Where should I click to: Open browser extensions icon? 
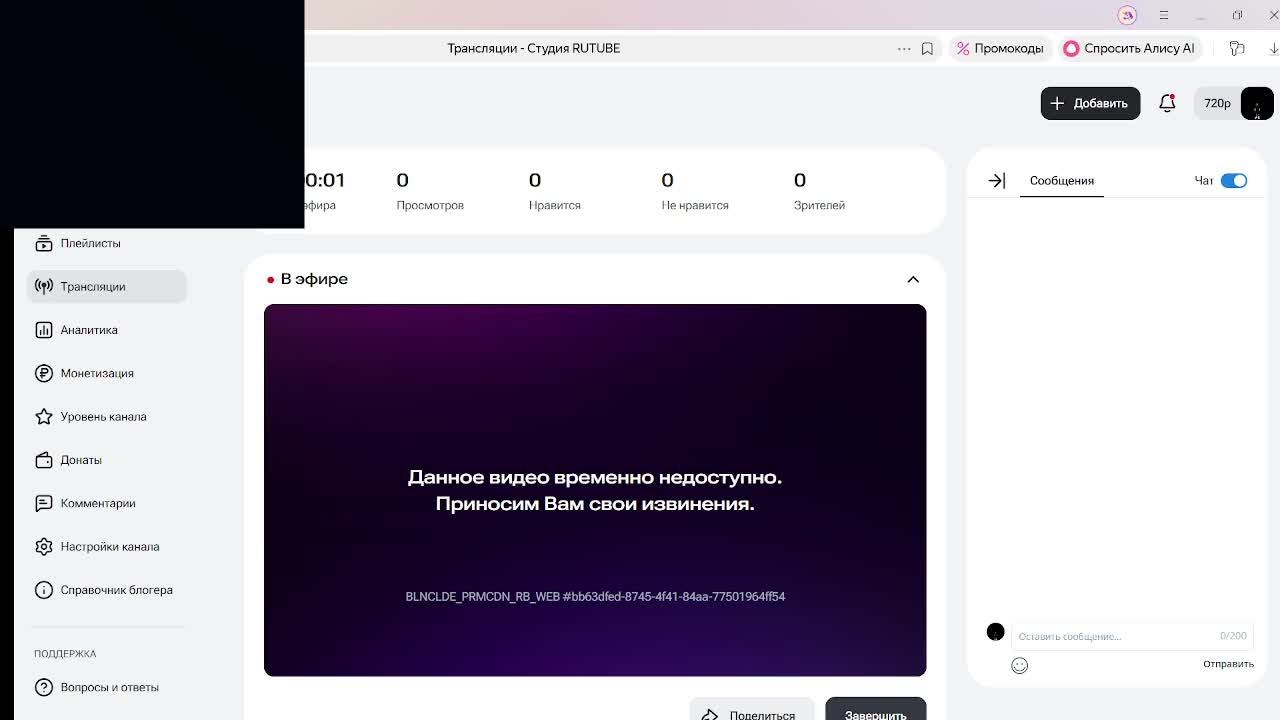click(x=1237, y=48)
